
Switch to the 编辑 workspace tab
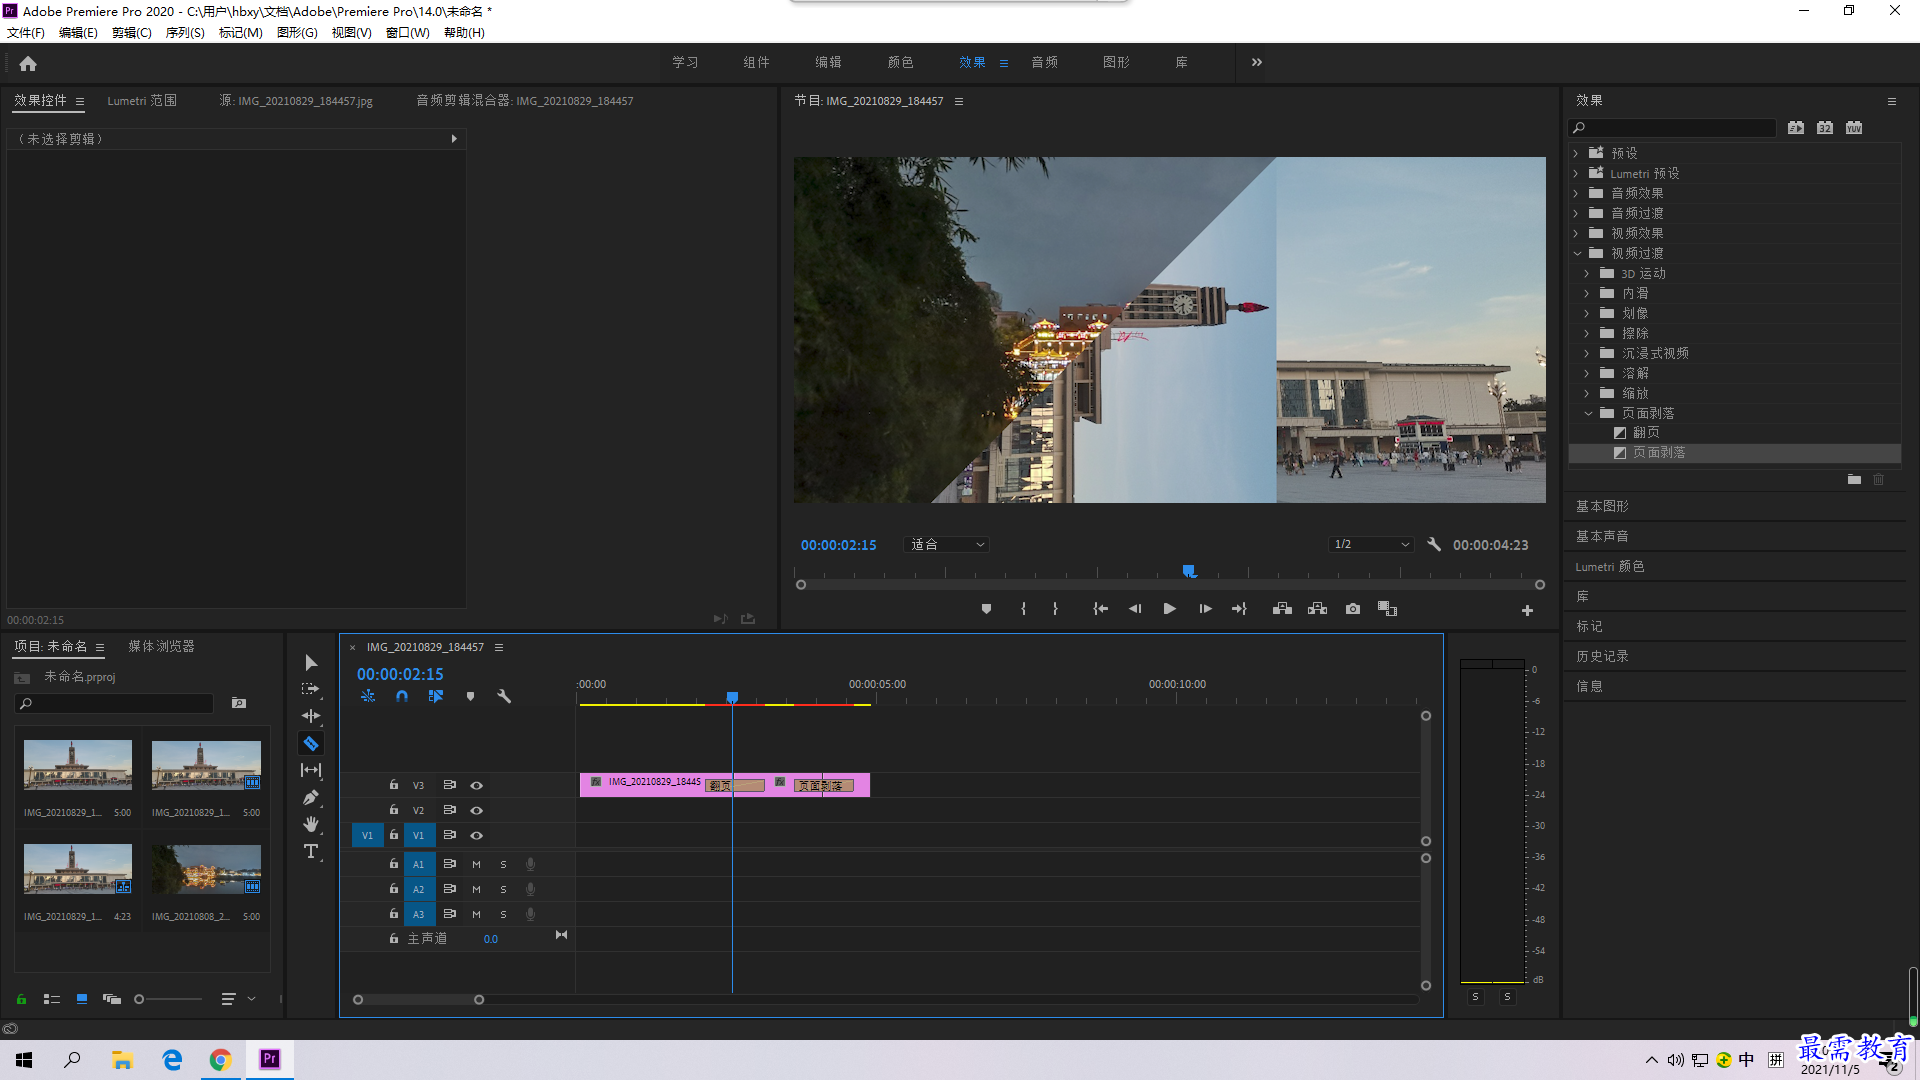tap(828, 62)
